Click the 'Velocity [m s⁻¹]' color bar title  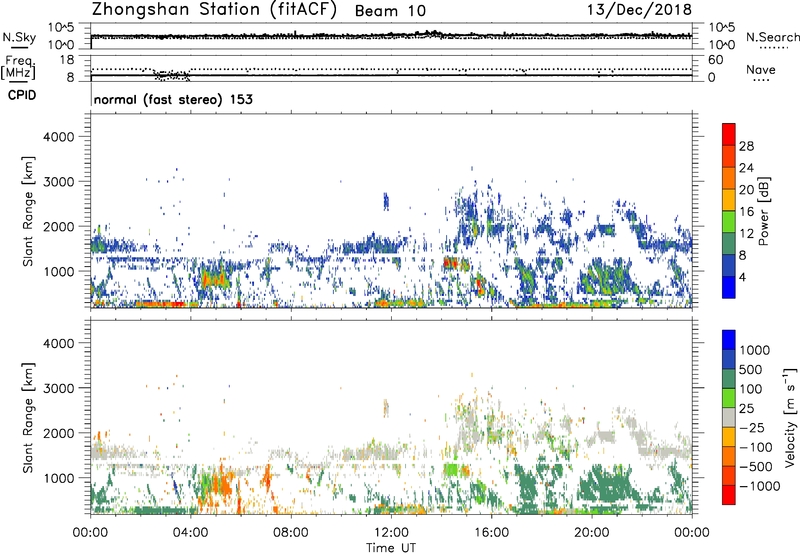[790, 417]
